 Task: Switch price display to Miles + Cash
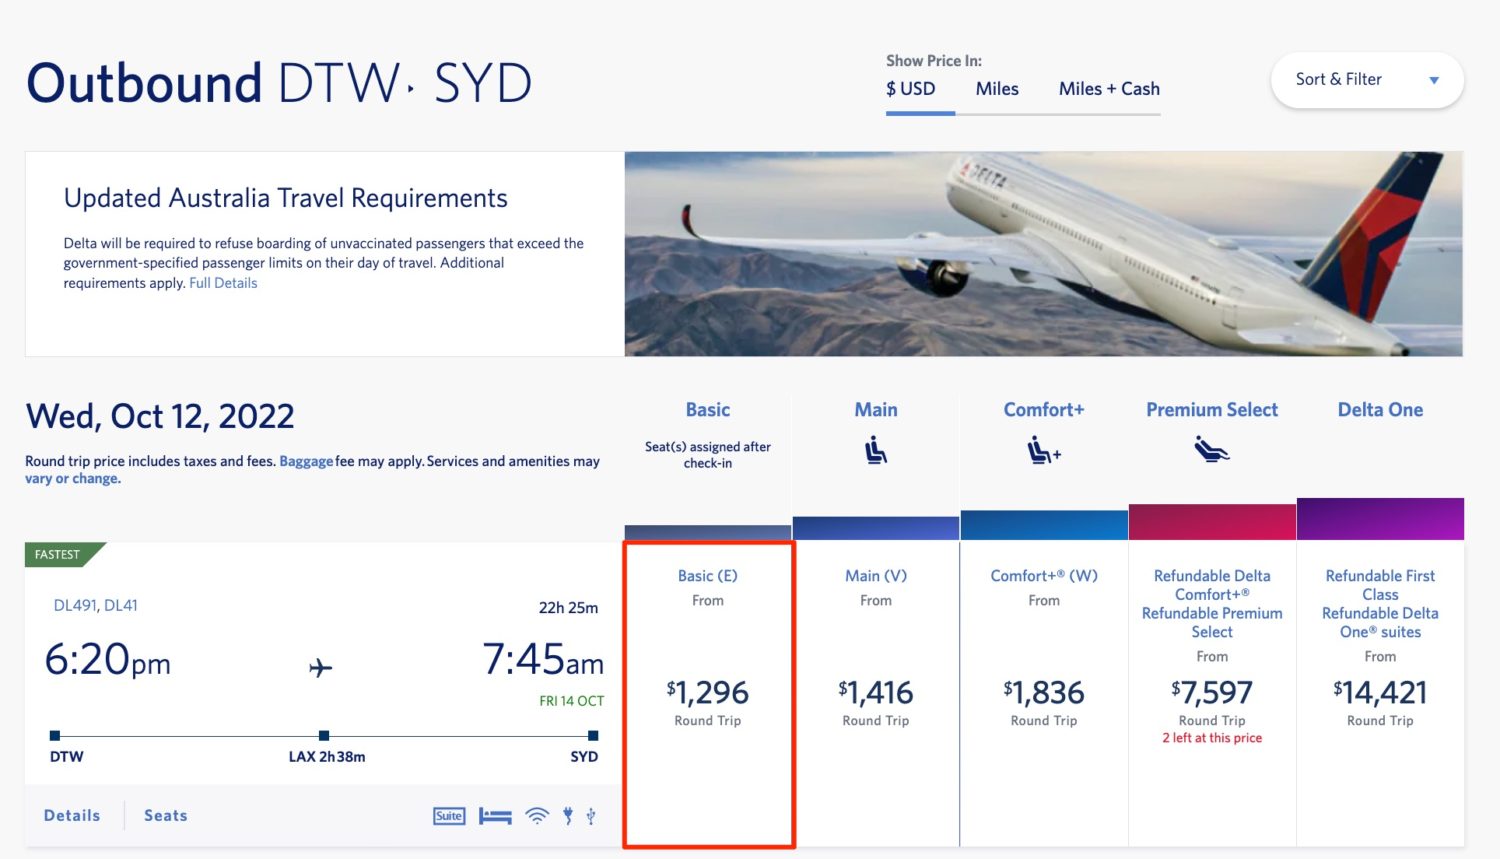[1109, 89]
